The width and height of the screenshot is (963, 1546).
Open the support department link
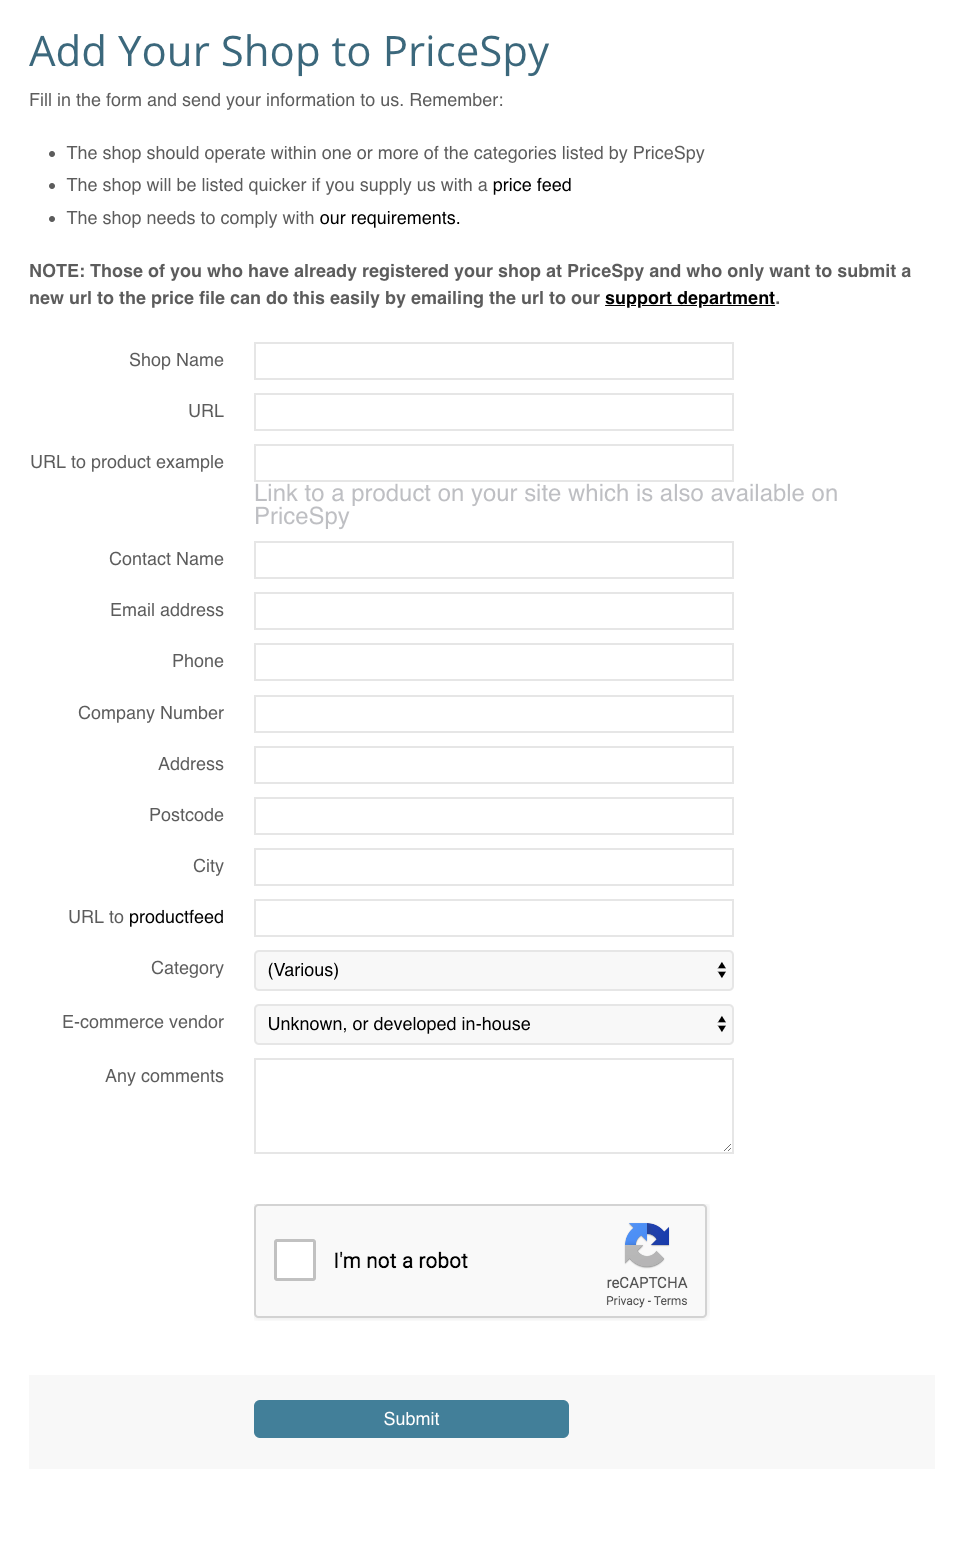click(x=689, y=298)
